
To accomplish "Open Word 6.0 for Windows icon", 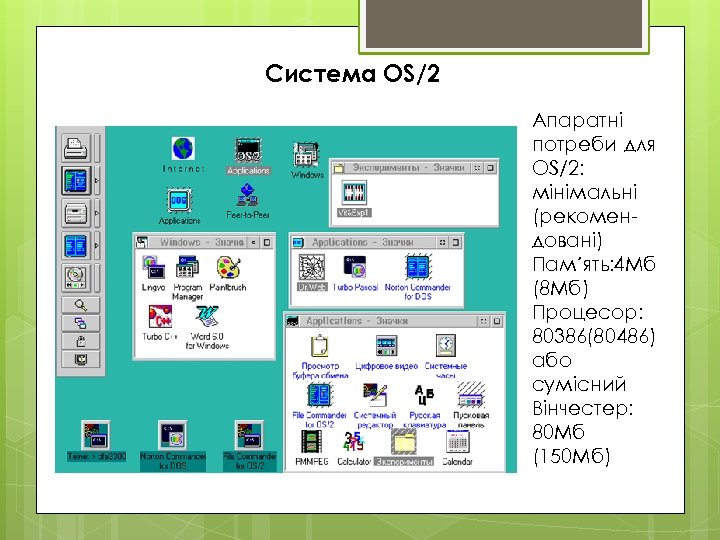I will (x=207, y=317).
